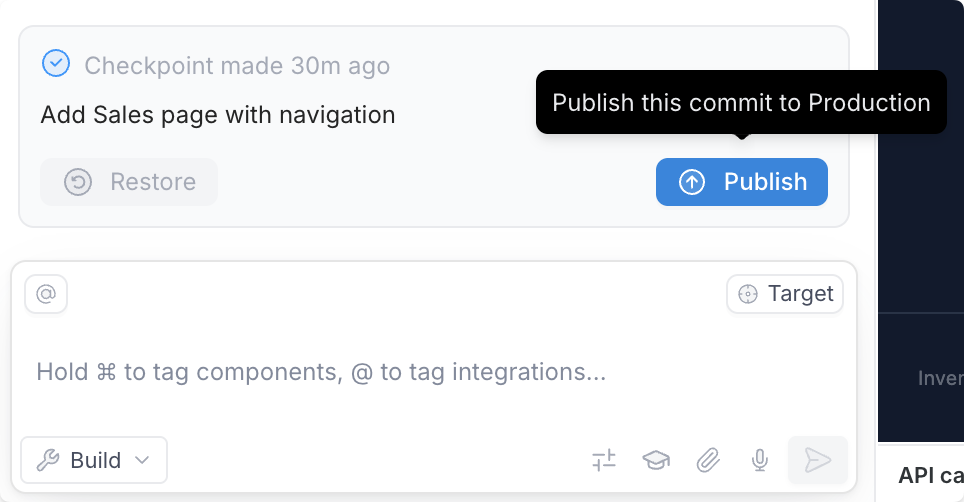Click the @ mention integrations icon

pyautogui.click(x=46, y=294)
